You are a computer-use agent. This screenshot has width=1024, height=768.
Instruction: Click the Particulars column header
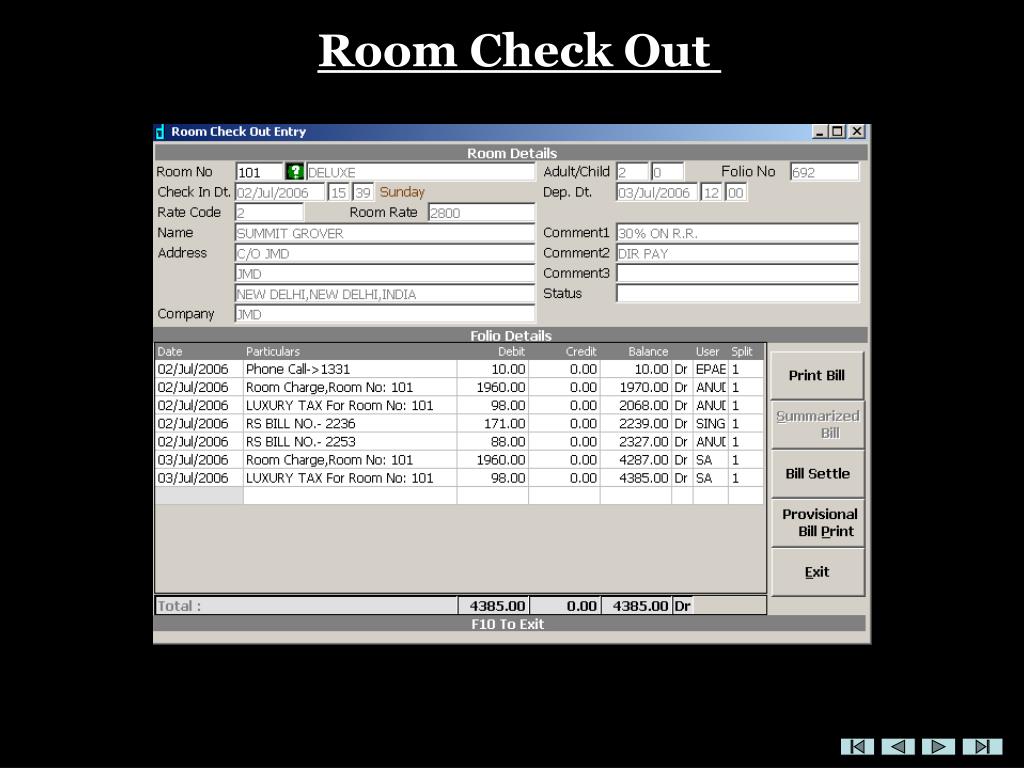350,351
